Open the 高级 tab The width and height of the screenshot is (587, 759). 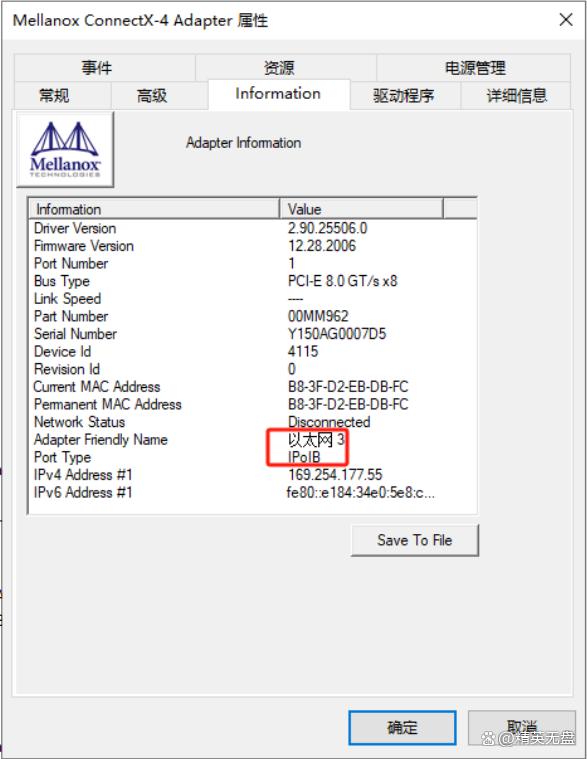[160, 95]
